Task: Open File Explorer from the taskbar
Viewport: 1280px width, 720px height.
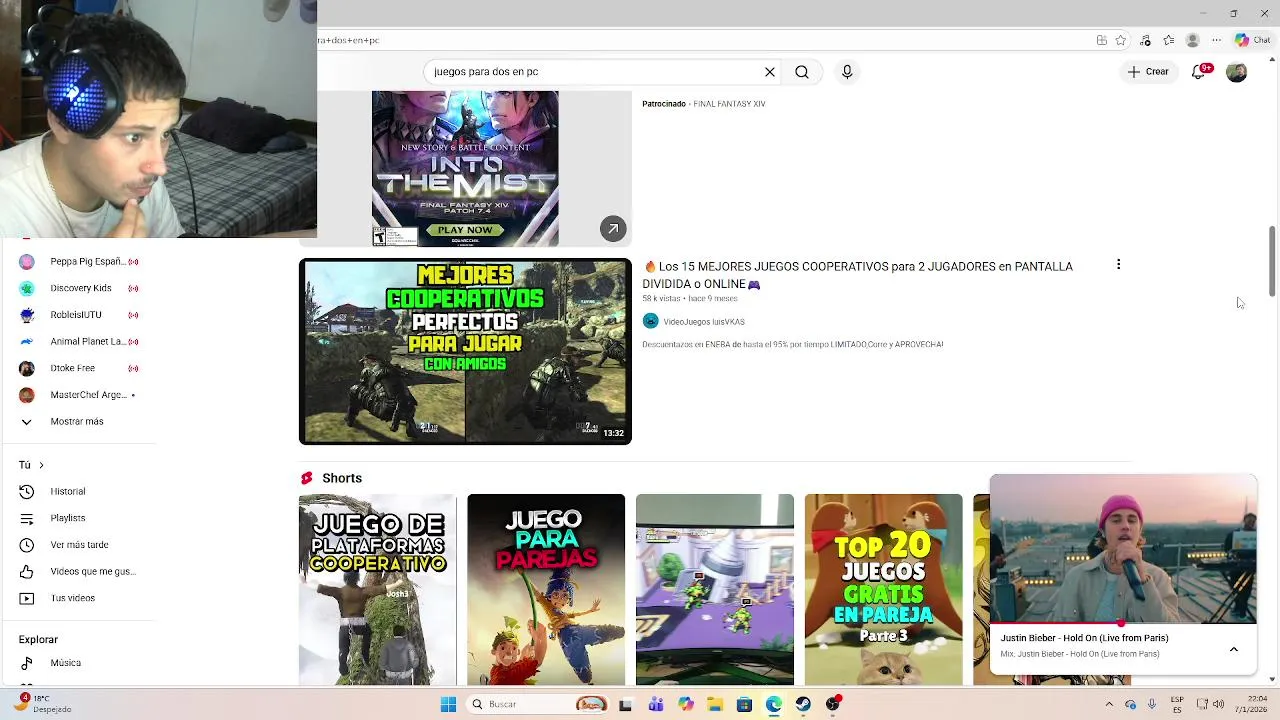Action: click(x=714, y=704)
